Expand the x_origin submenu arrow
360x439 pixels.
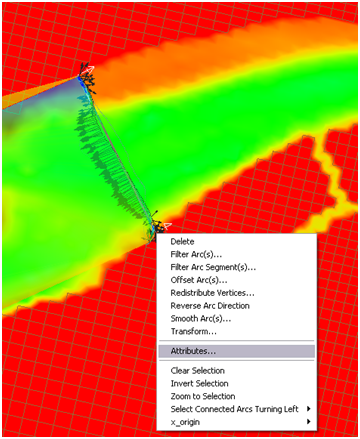point(309,422)
